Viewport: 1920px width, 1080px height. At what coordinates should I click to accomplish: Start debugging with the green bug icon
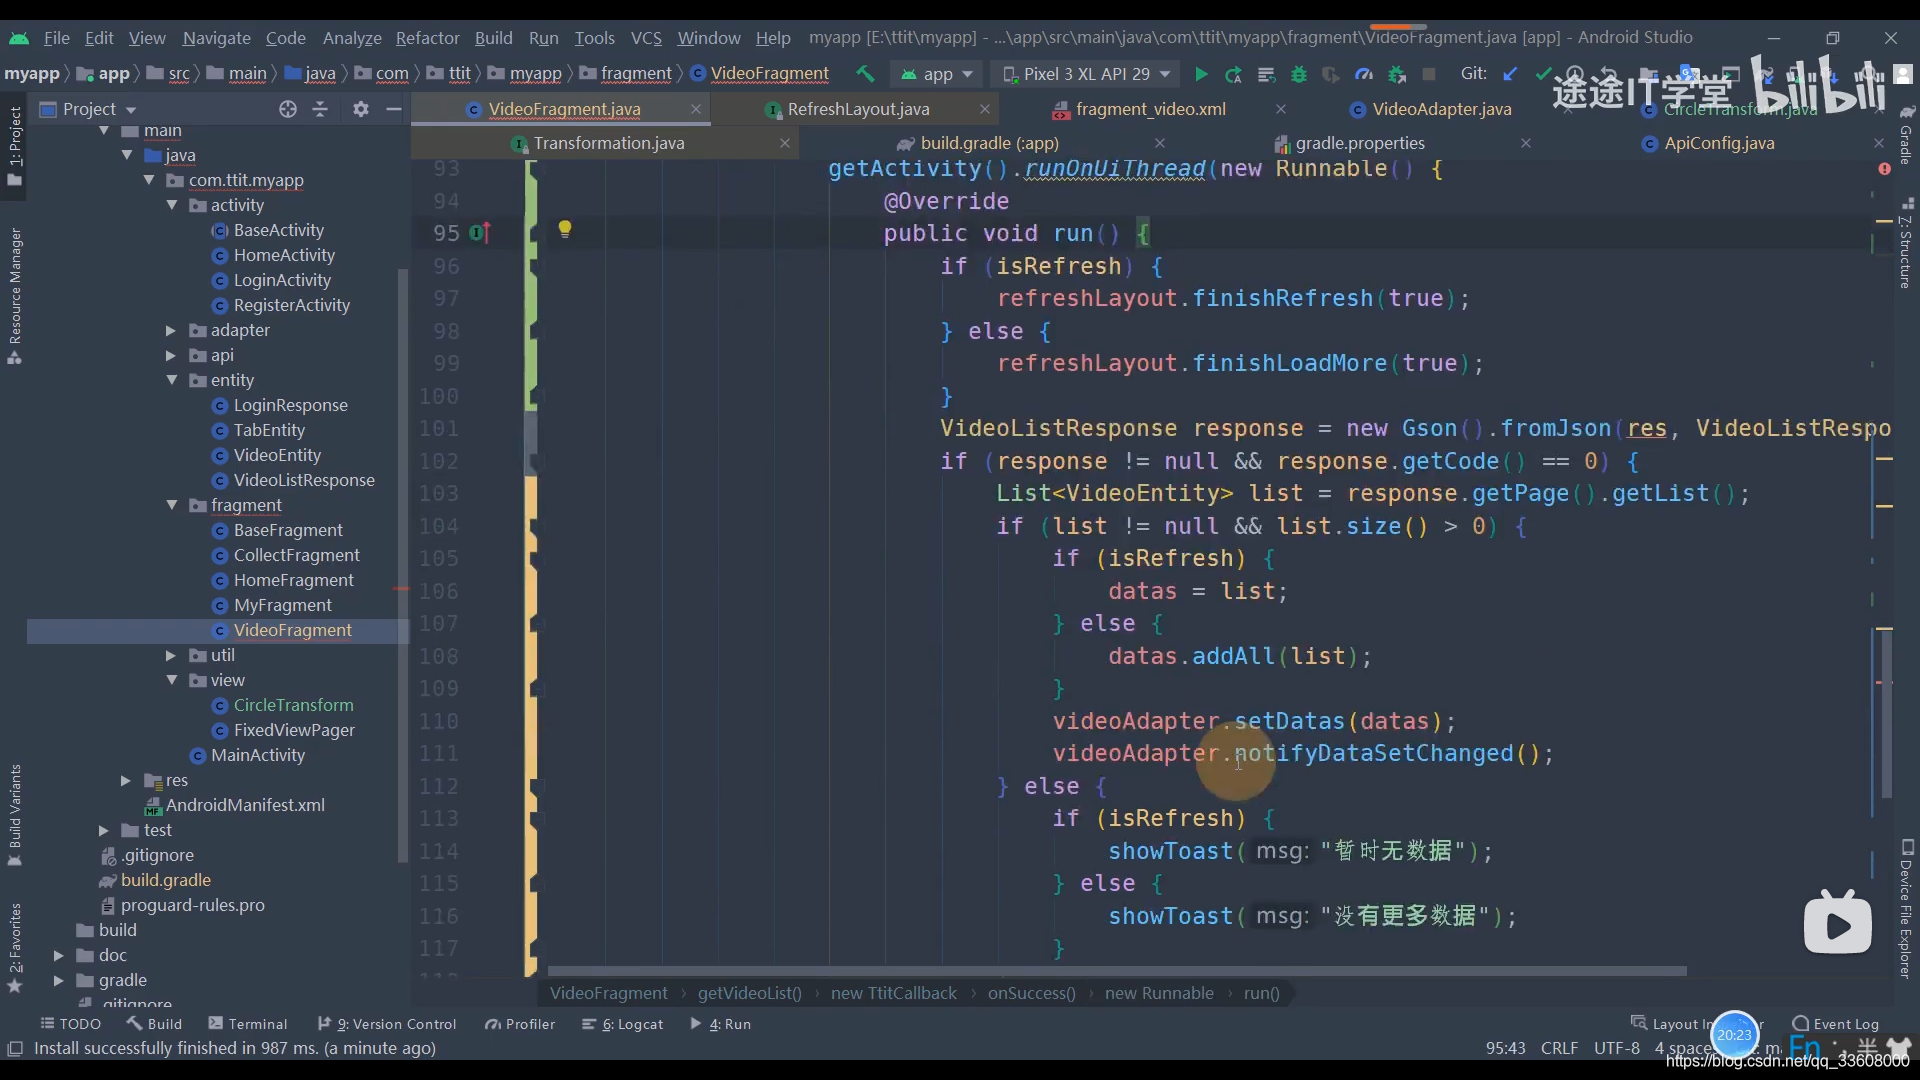coord(1299,74)
